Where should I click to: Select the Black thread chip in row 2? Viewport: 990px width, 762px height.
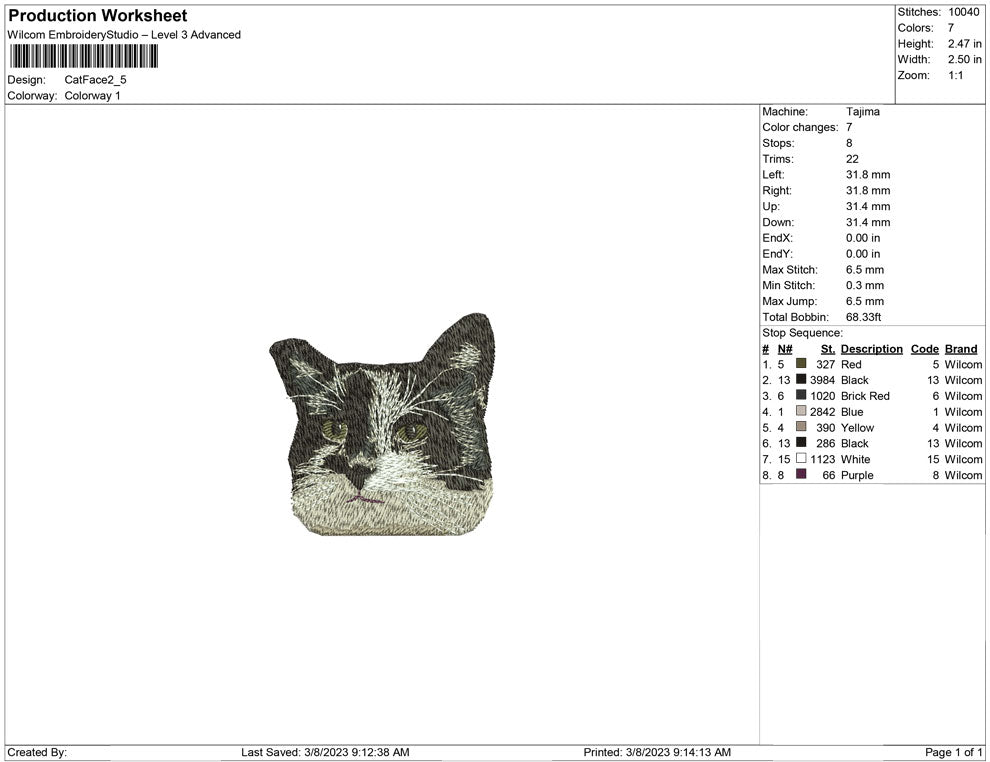point(799,380)
